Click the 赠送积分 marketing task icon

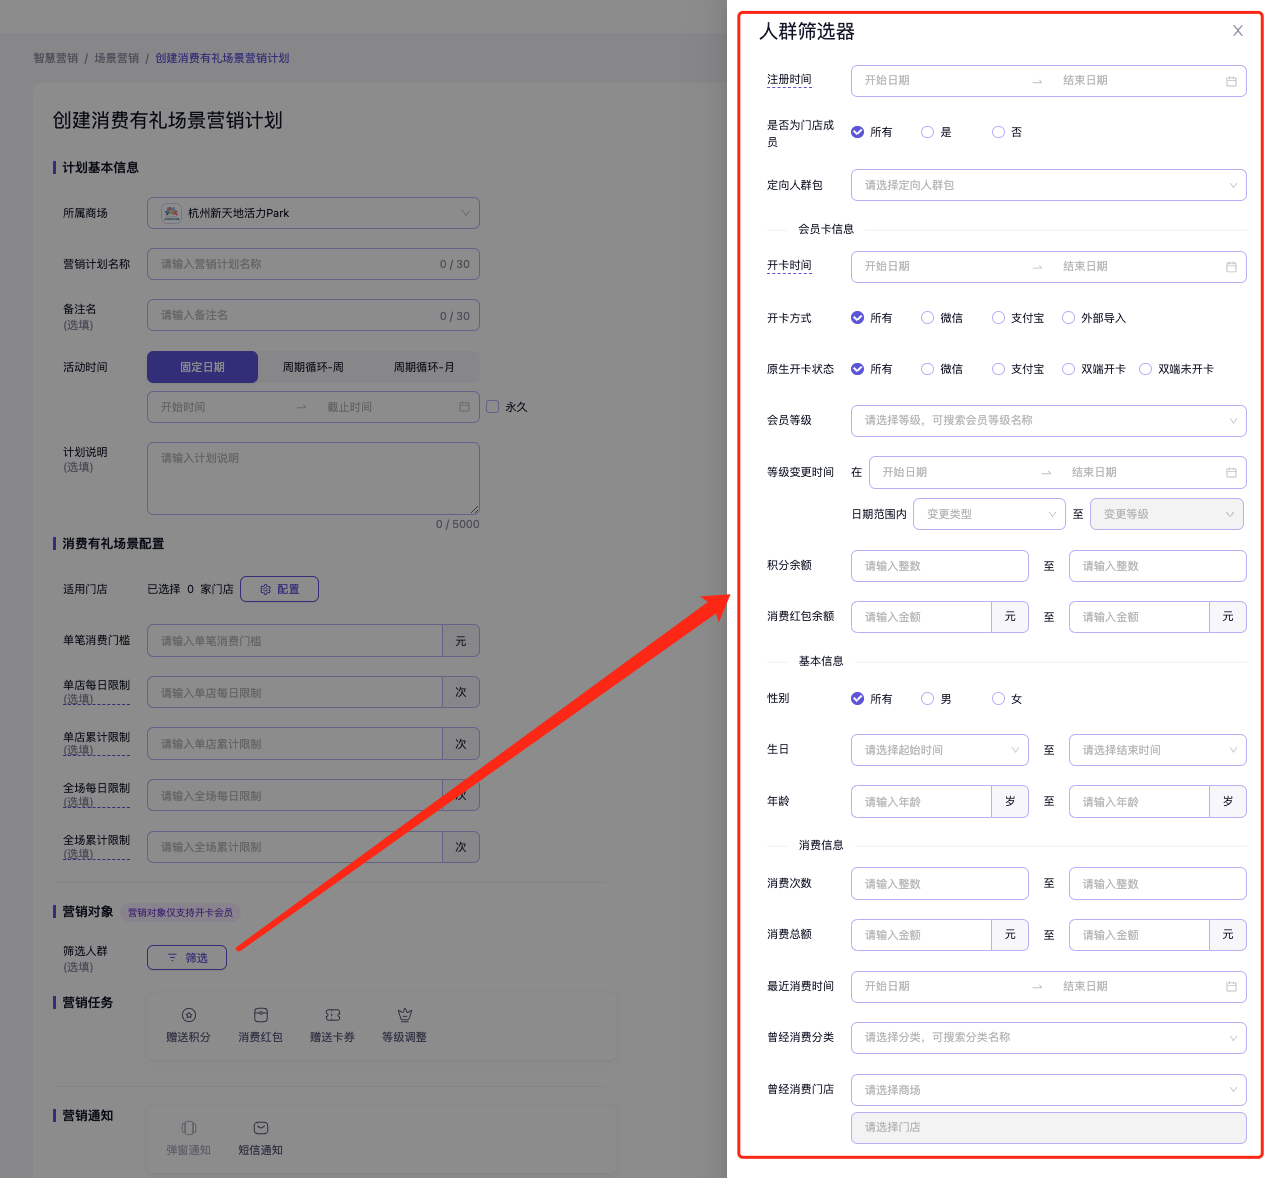[189, 1015]
